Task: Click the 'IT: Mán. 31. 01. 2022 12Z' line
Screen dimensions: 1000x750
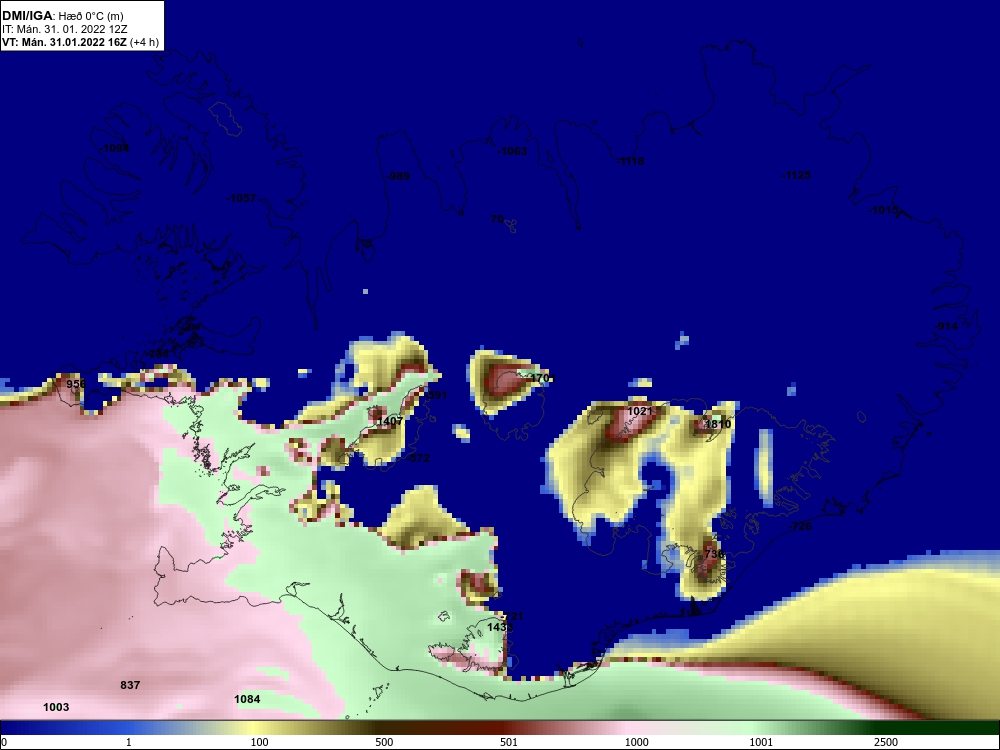Action: point(64,29)
